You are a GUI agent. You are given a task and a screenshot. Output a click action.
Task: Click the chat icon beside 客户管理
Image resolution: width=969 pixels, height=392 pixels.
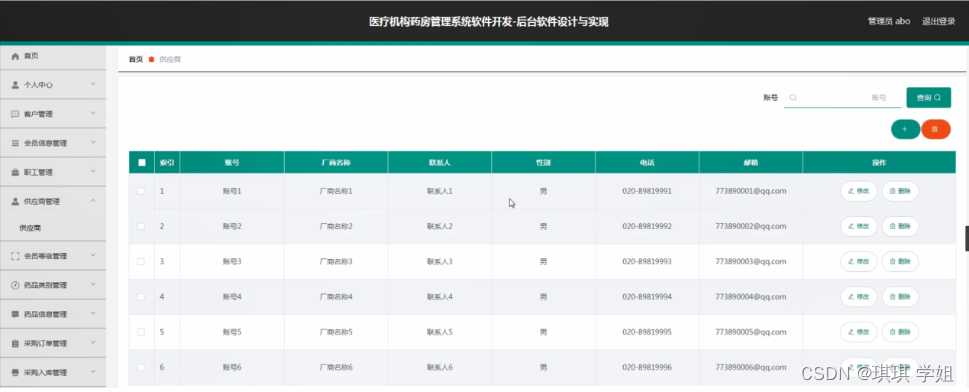click(x=15, y=114)
